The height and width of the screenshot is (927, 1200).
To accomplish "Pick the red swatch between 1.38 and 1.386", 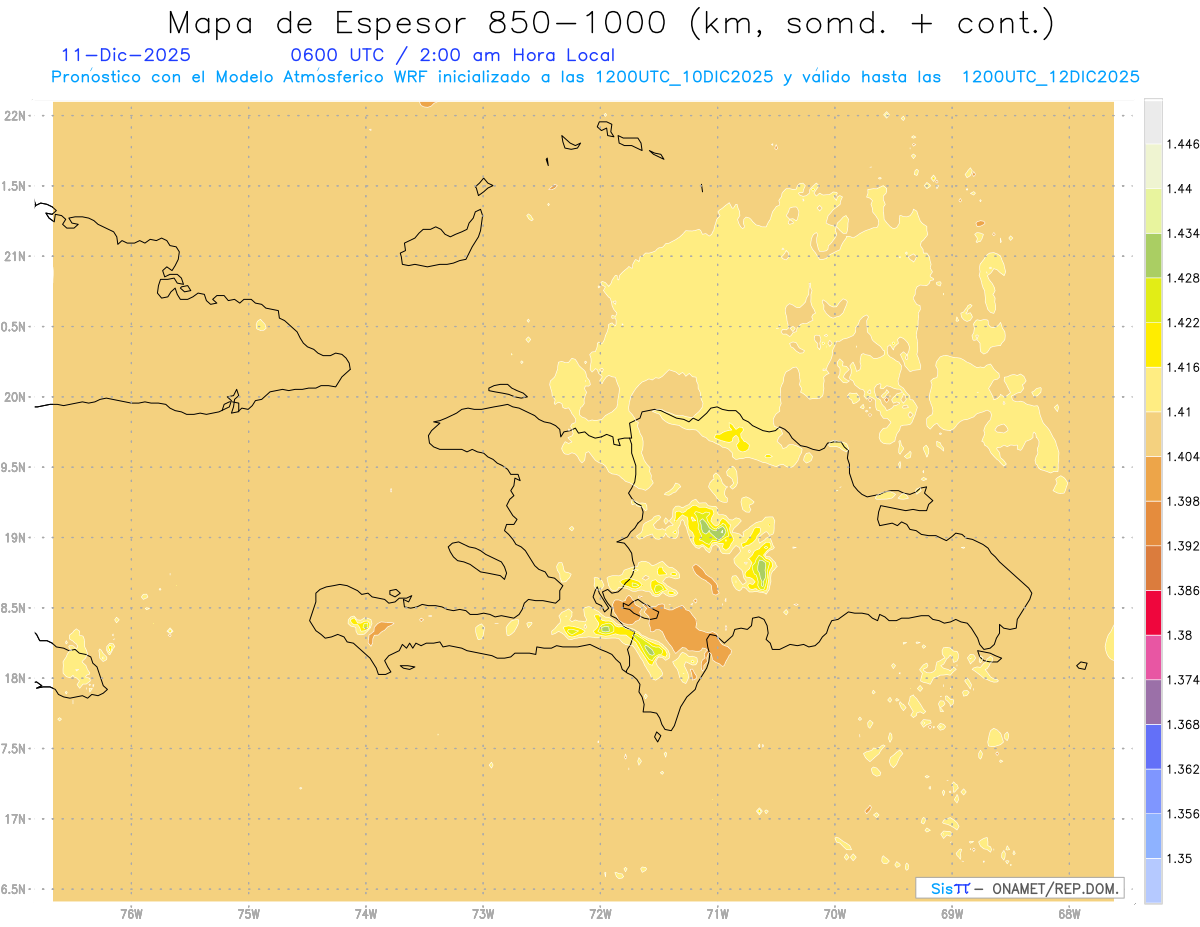I will (1153, 612).
